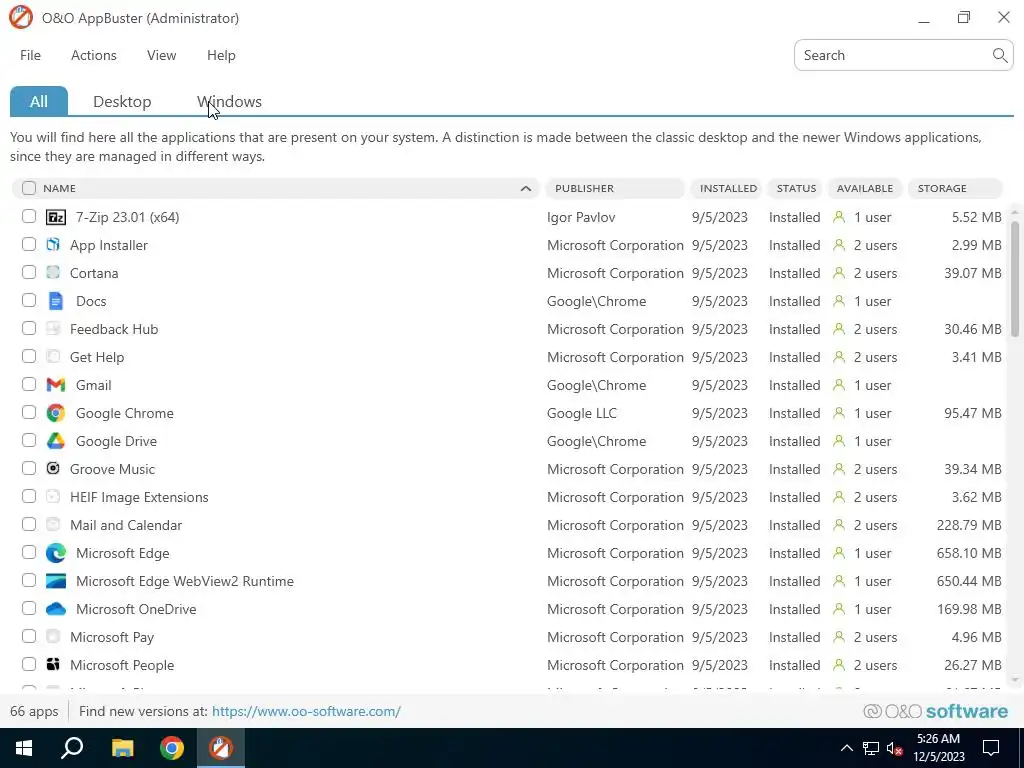Check the Groove Music checkbox
This screenshot has height=768, width=1024.
point(29,468)
